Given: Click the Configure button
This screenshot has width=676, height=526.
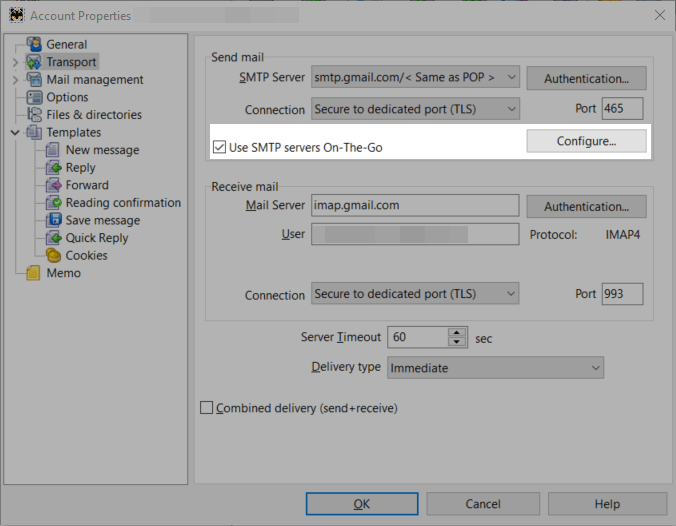Looking at the screenshot, I should (586, 141).
